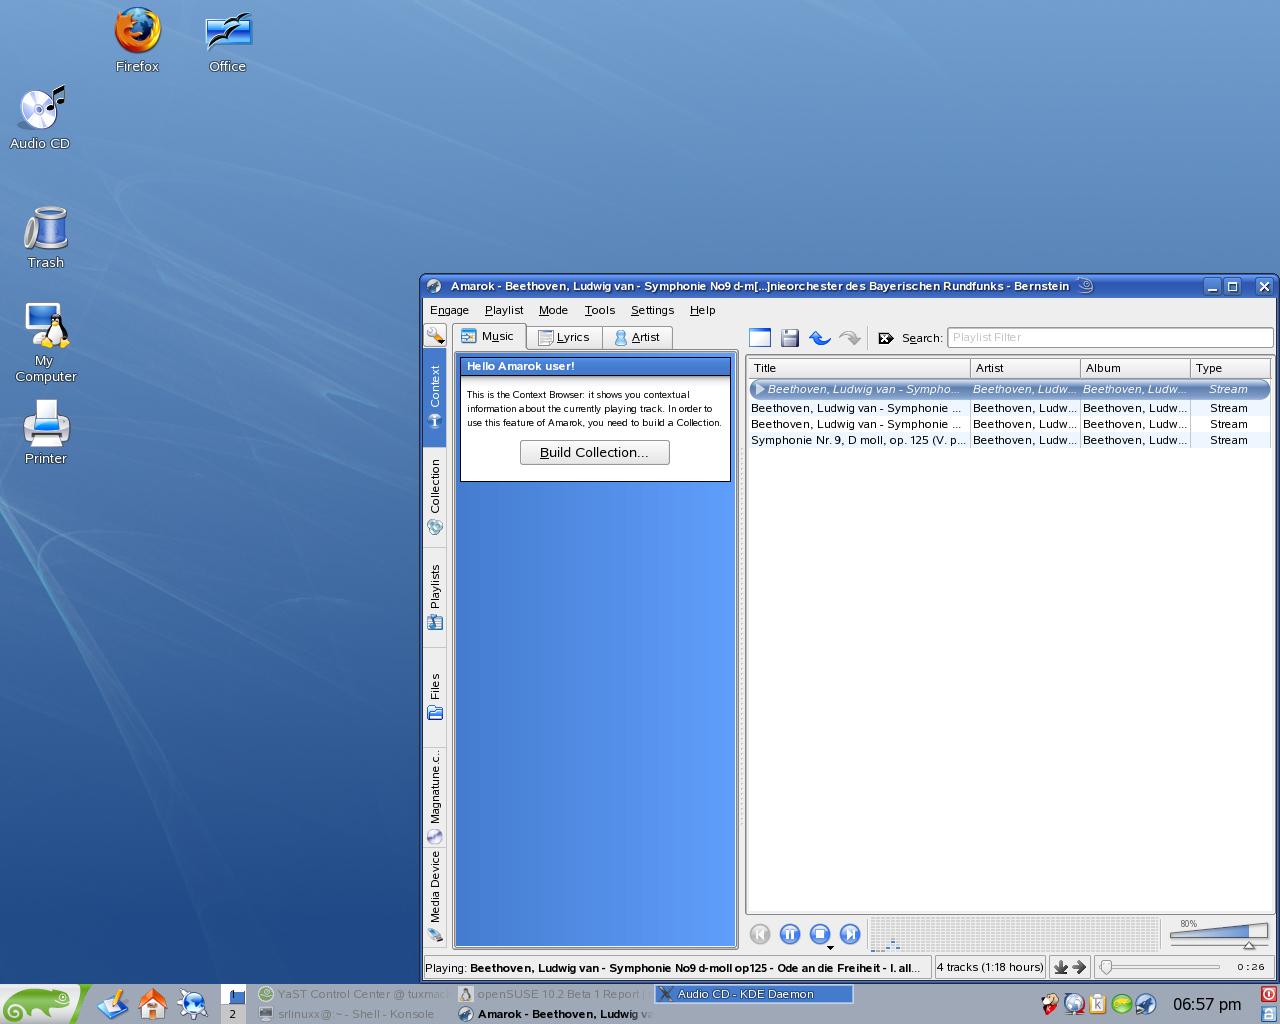Open the Settings menu
Image resolution: width=1280 pixels, height=1024 pixels.
(652, 310)
